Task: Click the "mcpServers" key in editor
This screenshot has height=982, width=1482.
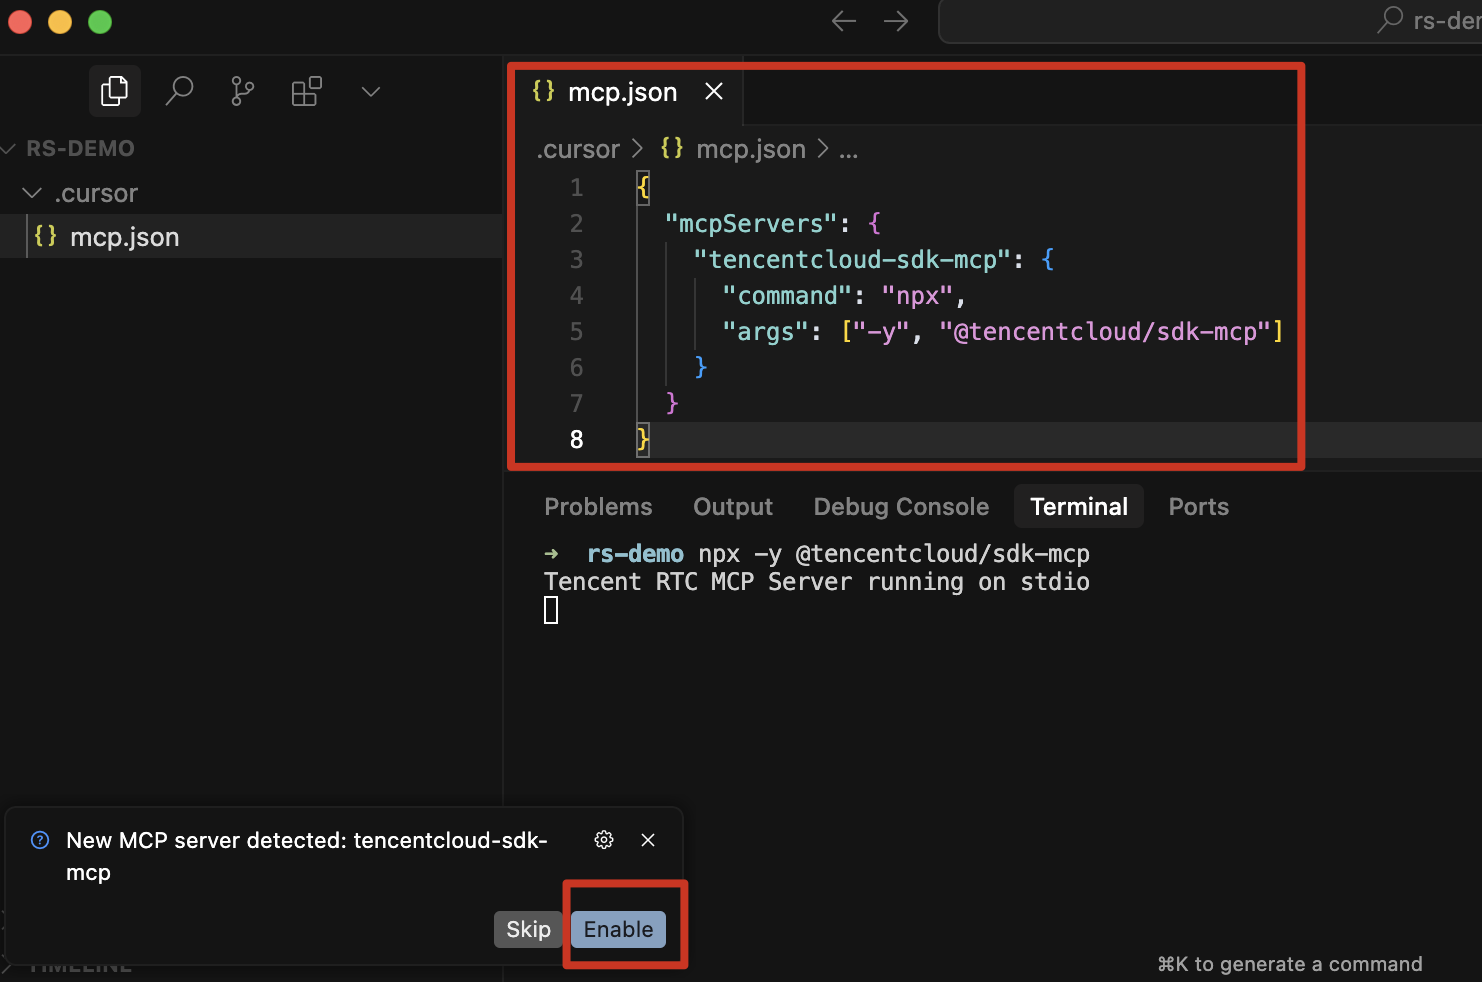Action: 751,224
